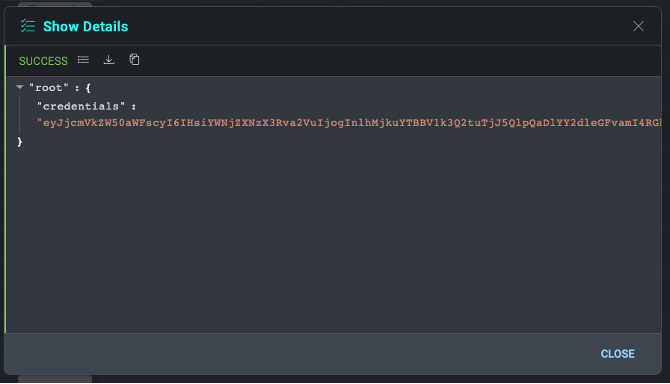
Task: Click the colon after "credentials"
Action: [133, 107]
